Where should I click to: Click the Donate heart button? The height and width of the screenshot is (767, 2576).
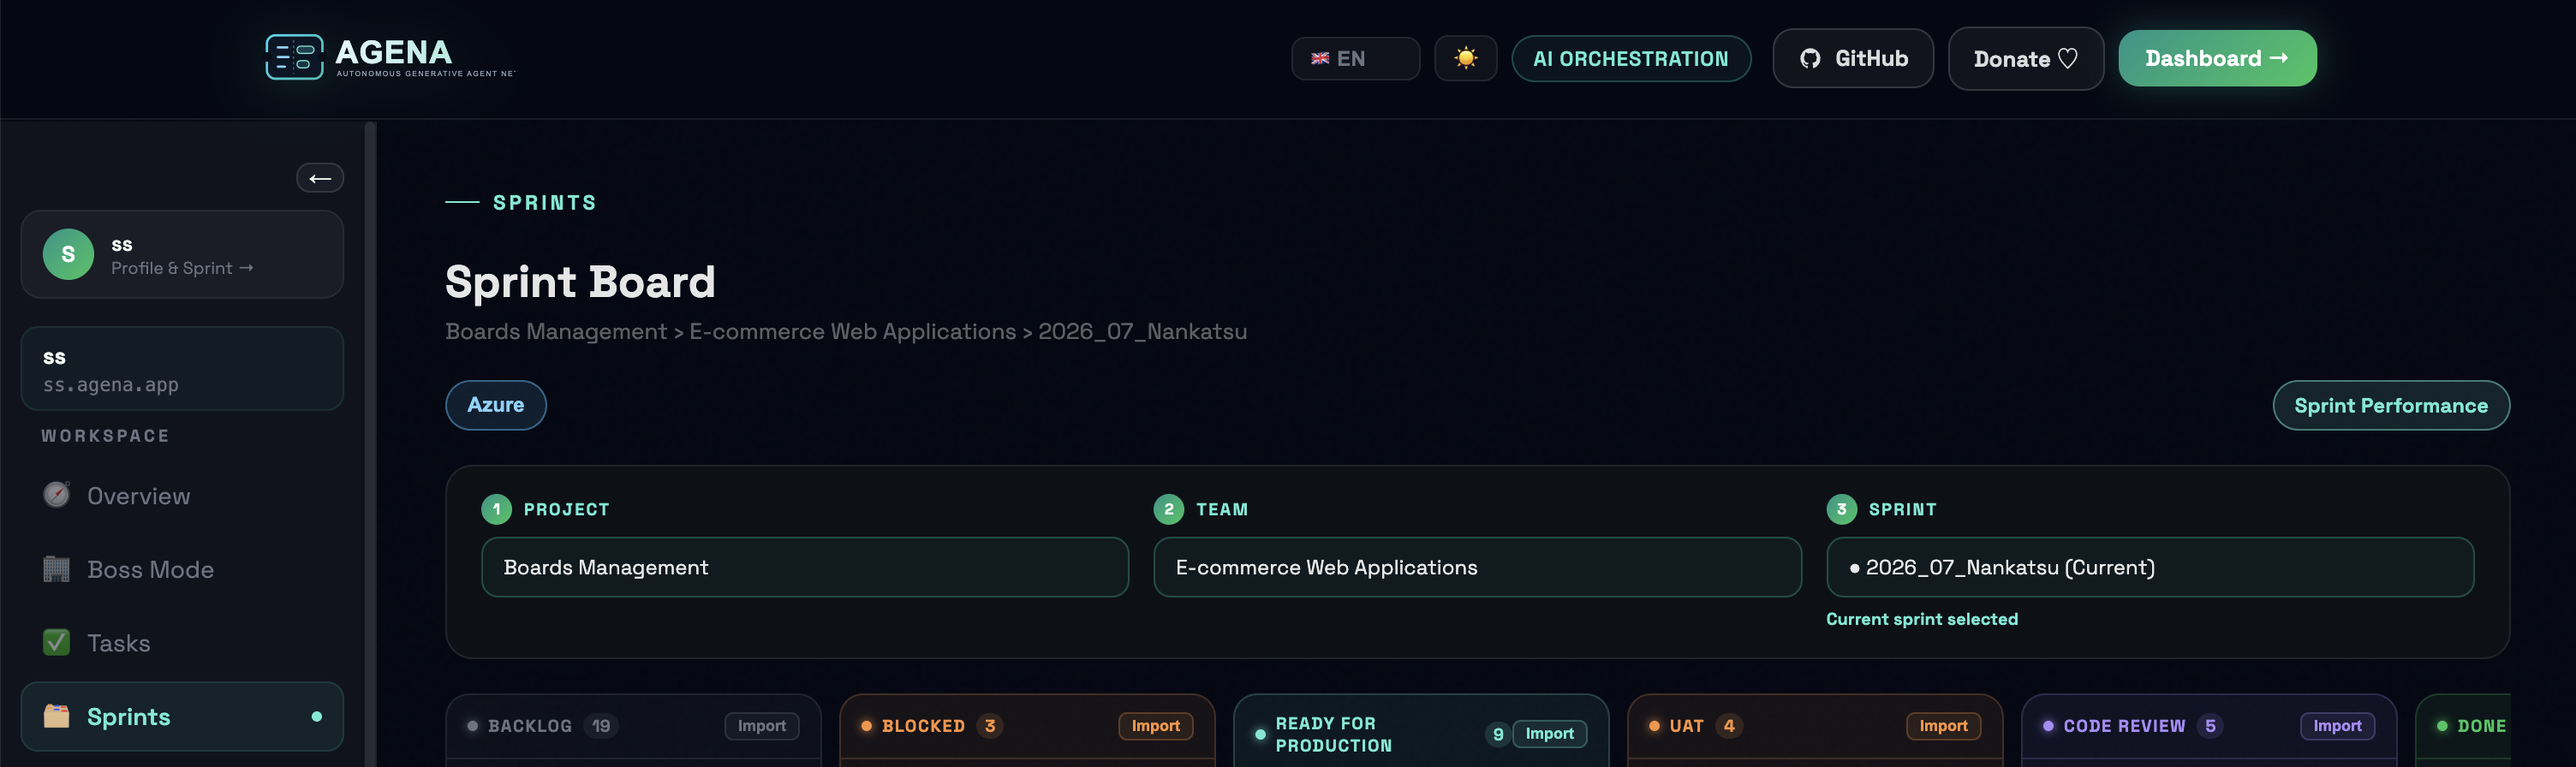click(2025, 58)
